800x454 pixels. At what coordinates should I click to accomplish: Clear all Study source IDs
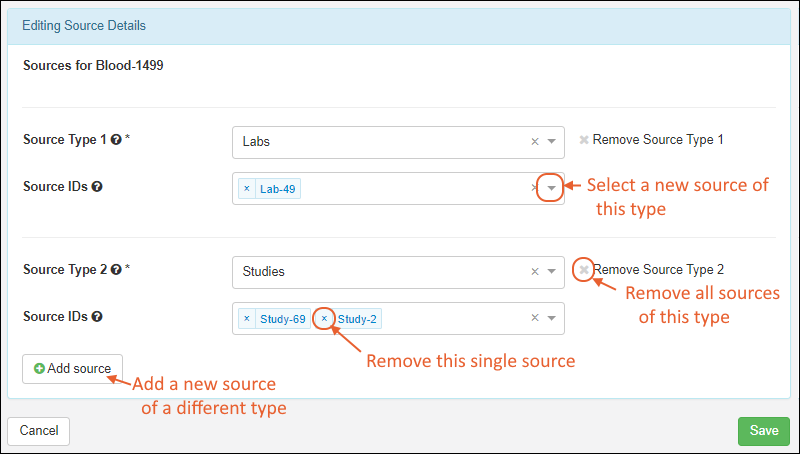535,318
